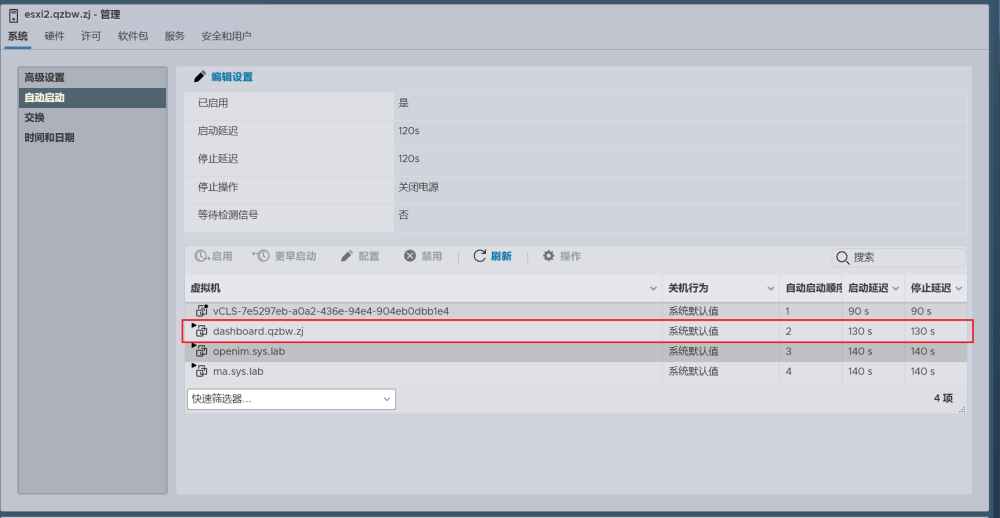Open 时间和日期 in the sidebar
The height and width of the screenshot is (518, 1000).
(x=50, y=137)
